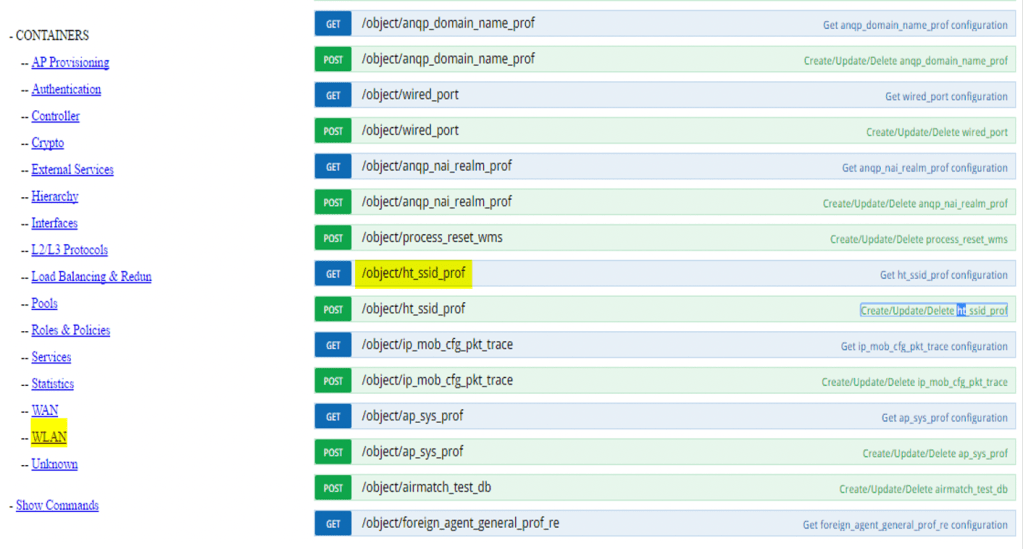Go to the Statistics container
Screen dimensions: 1023x549
click(52, 384)
